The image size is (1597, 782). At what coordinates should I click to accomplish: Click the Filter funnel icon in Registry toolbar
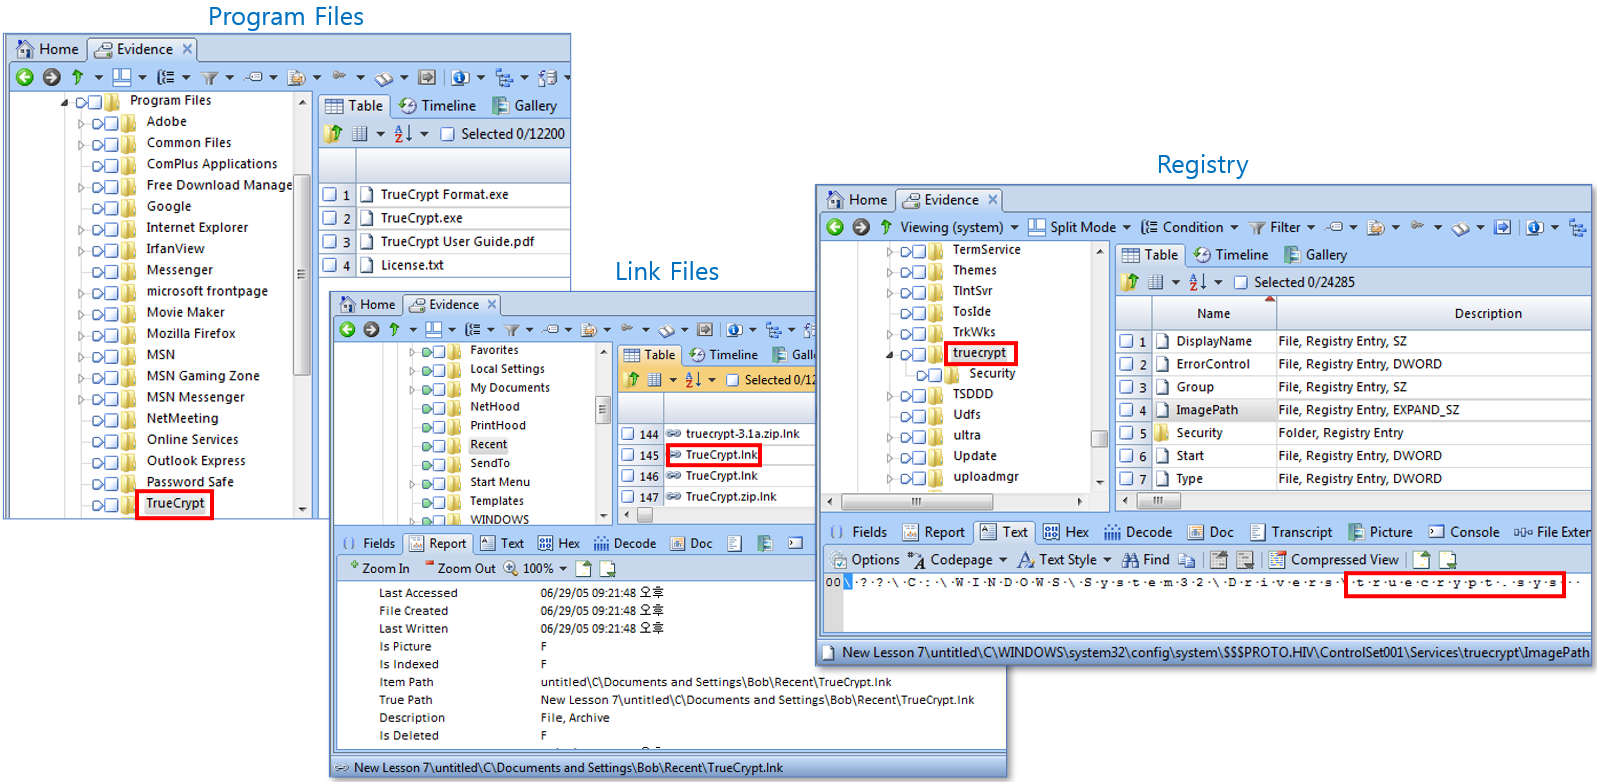tap(1257, 227)
